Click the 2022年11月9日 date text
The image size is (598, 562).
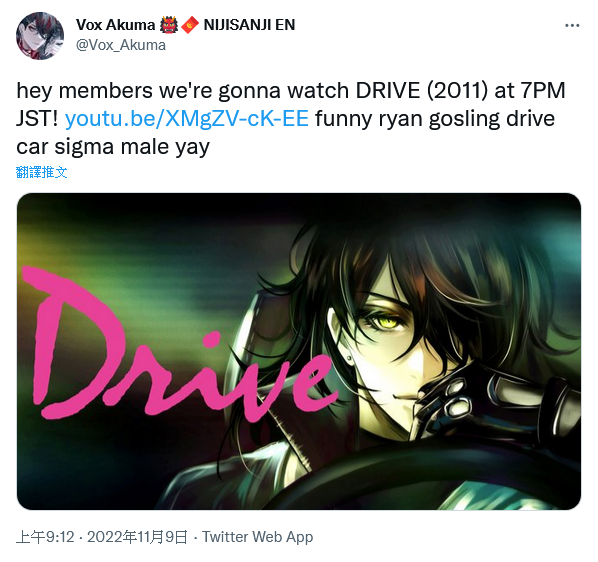(x=137, y=537)
